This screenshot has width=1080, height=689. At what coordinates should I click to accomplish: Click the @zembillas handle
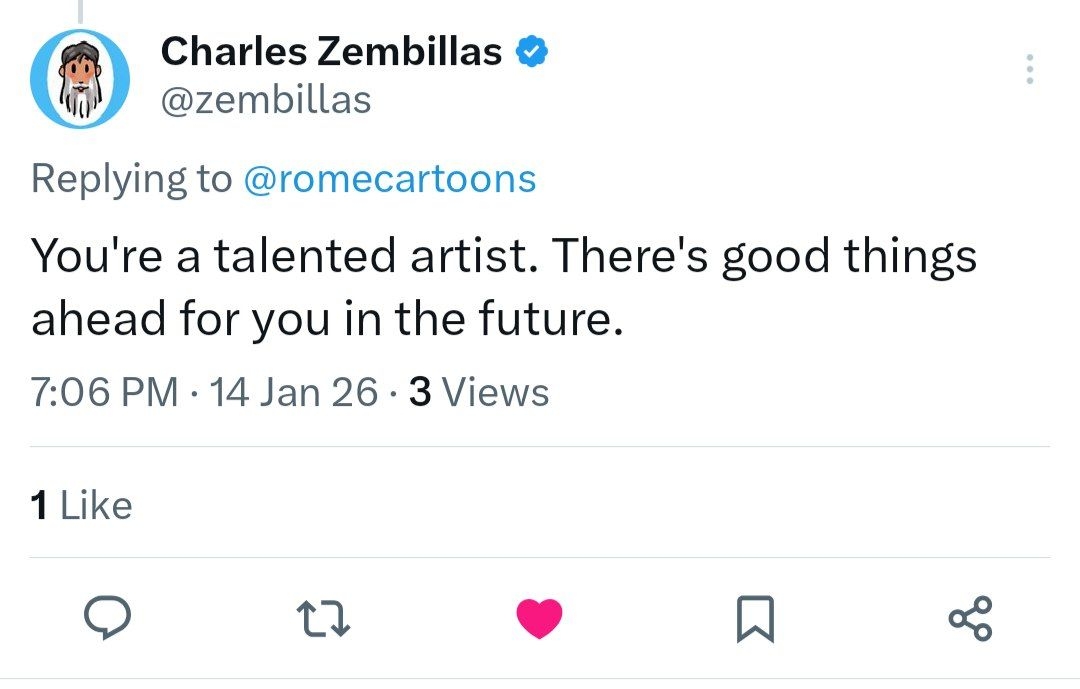point(265,99)
